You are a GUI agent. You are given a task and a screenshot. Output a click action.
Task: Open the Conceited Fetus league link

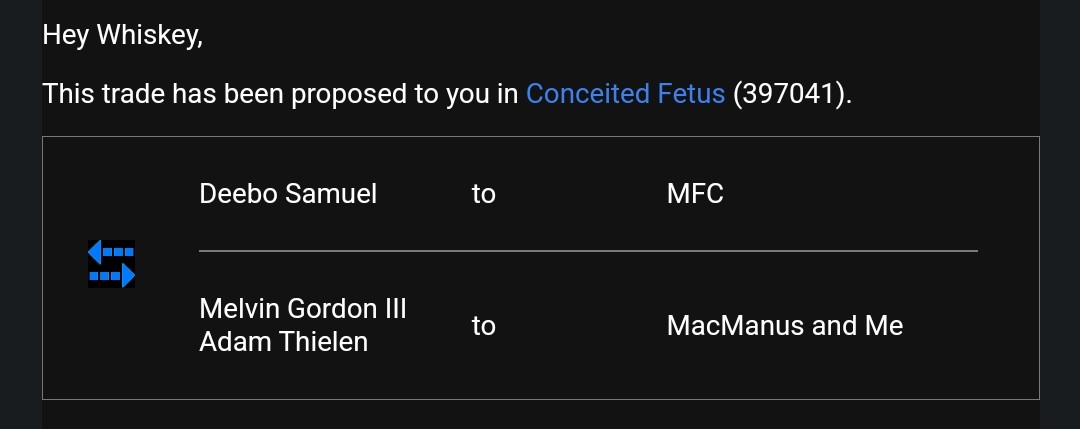pyautogui.click(x=625, y=94)
